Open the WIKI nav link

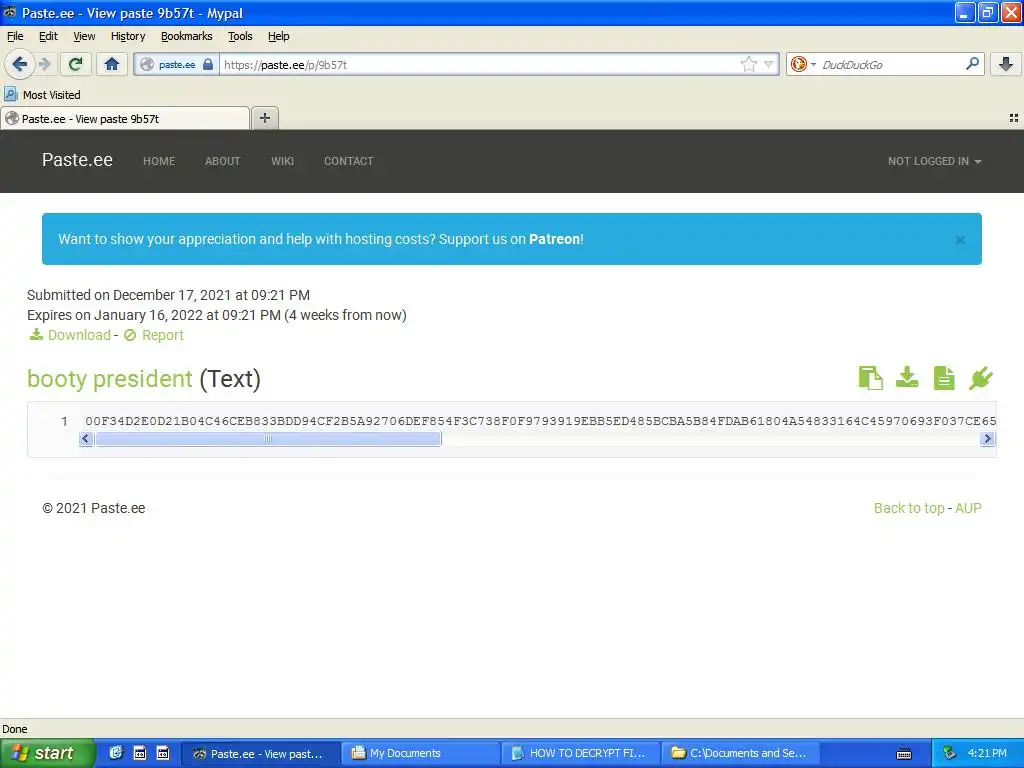282,161
